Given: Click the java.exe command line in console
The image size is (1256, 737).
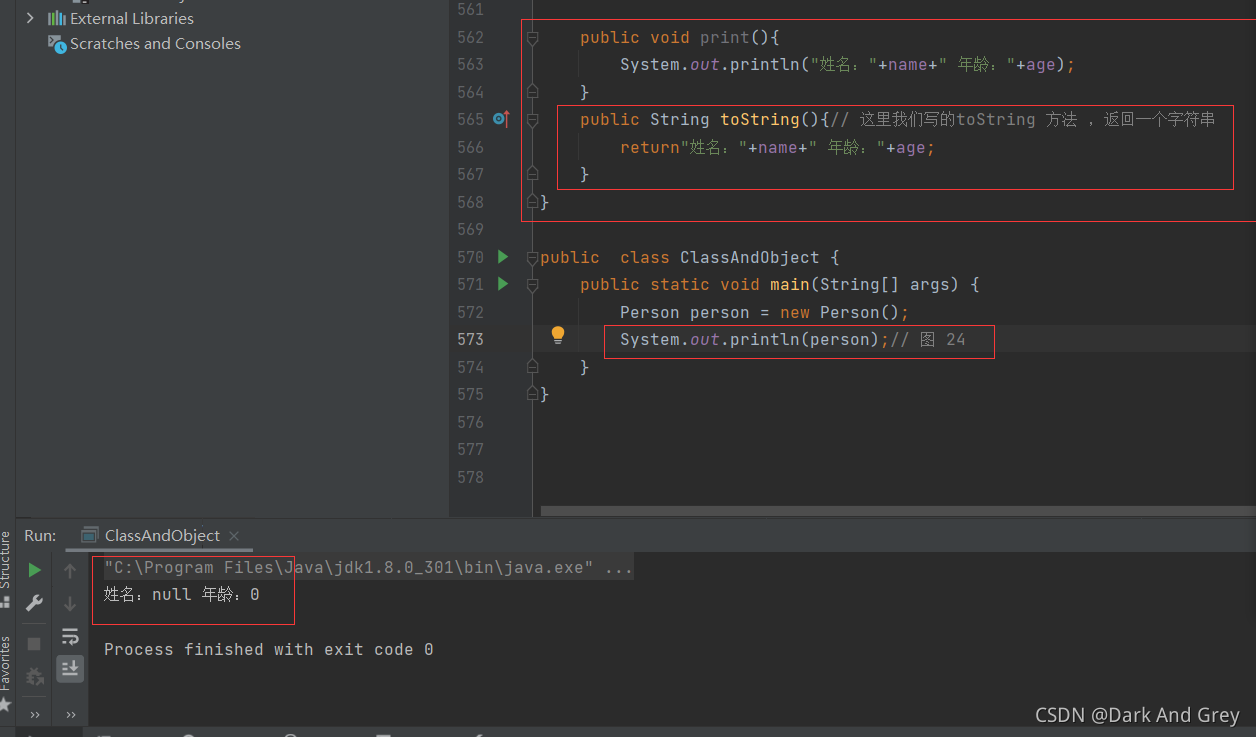Looking at the screenshot, I should click(368, 568).
